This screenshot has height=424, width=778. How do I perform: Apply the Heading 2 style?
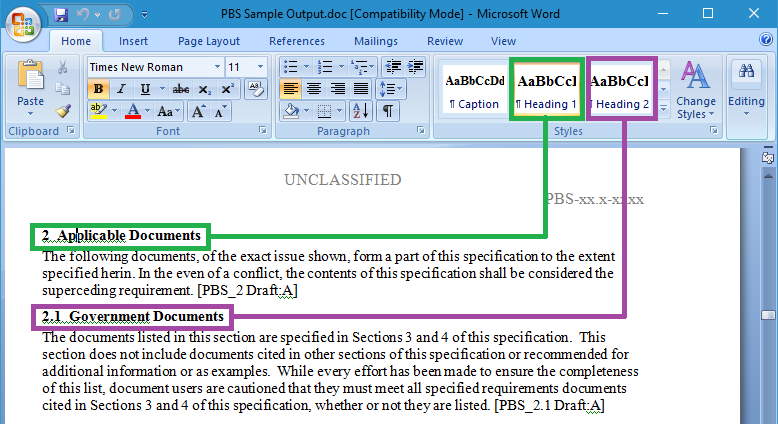(x=622, y=89)
